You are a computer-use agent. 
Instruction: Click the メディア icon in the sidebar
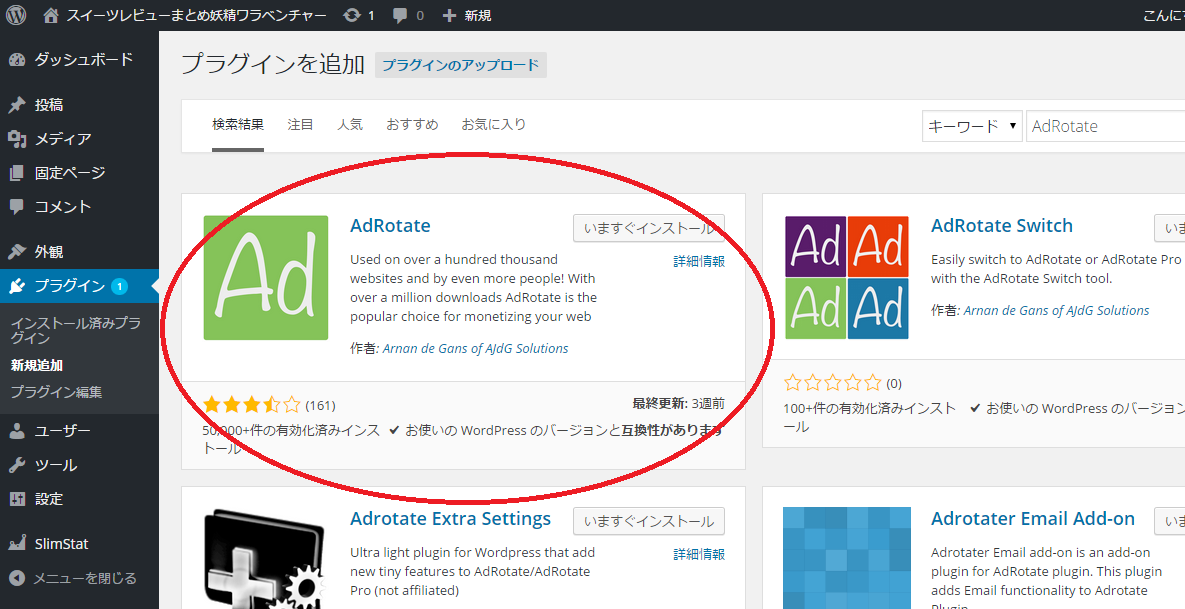pyautogui.click(x=17, y=139)
